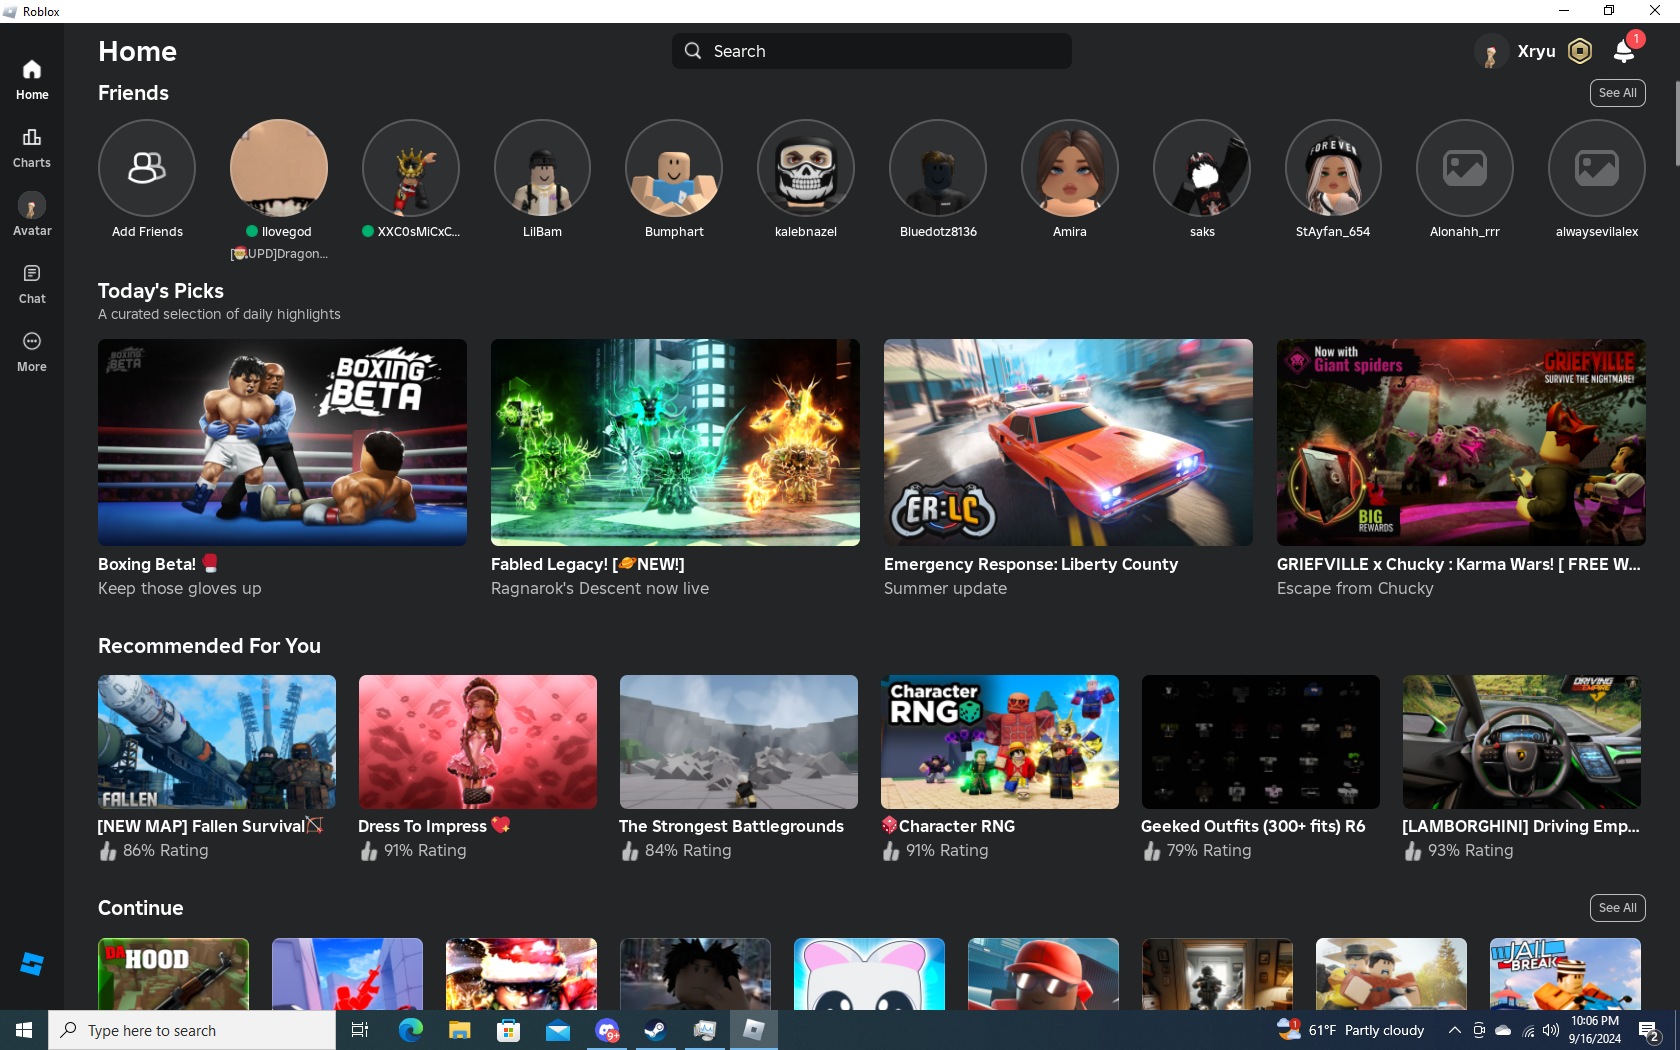Viewport: 1680px width, 1050px height.
Task: Open the taskbar clock showing 10:06 PM
Action: [x=1595, y=1030]
